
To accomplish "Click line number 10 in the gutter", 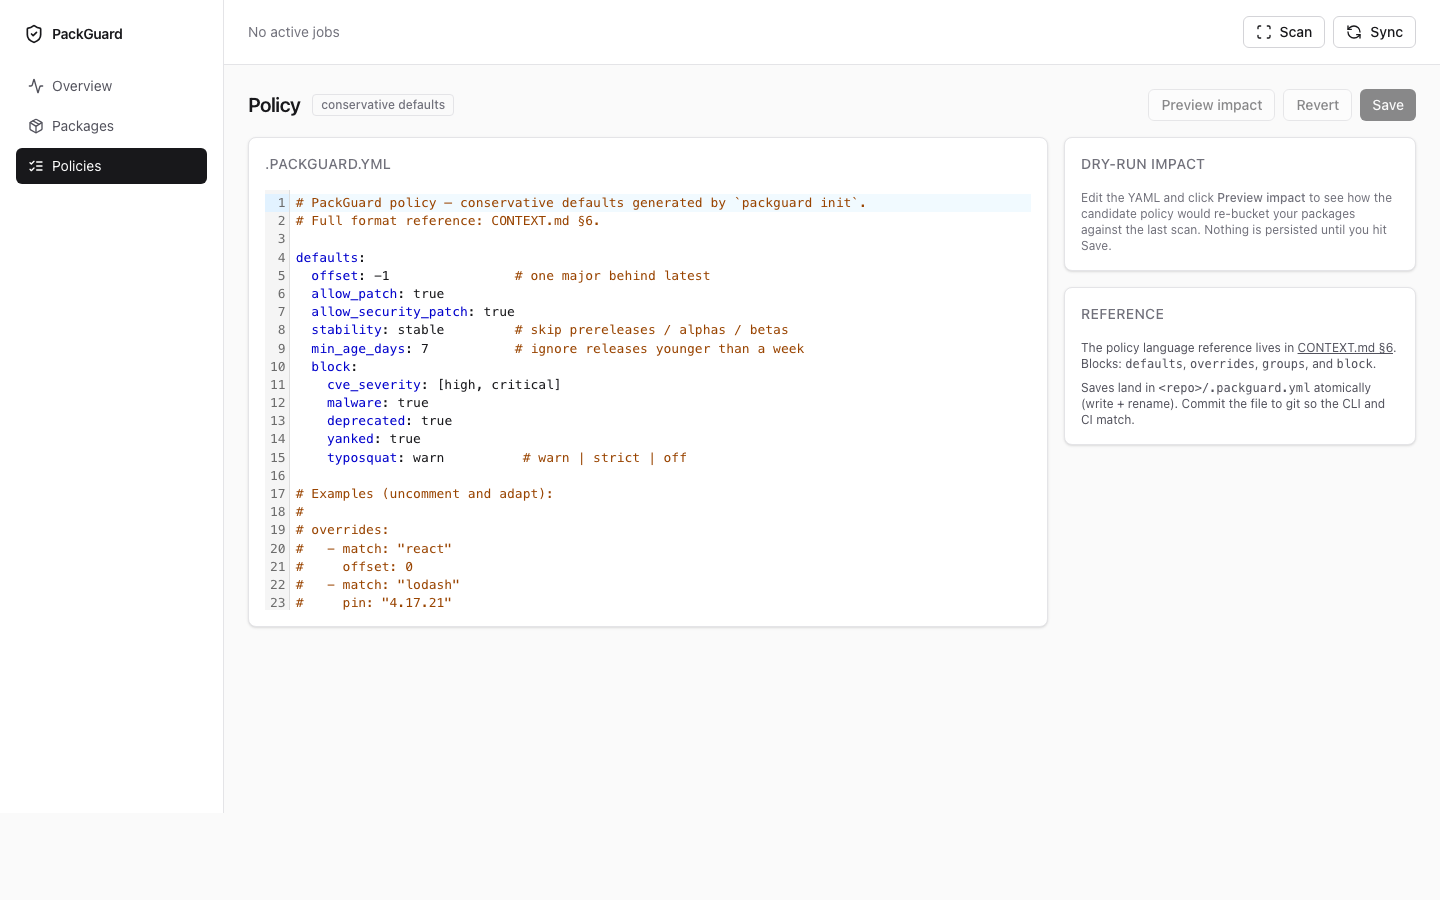I will point(277,367).
